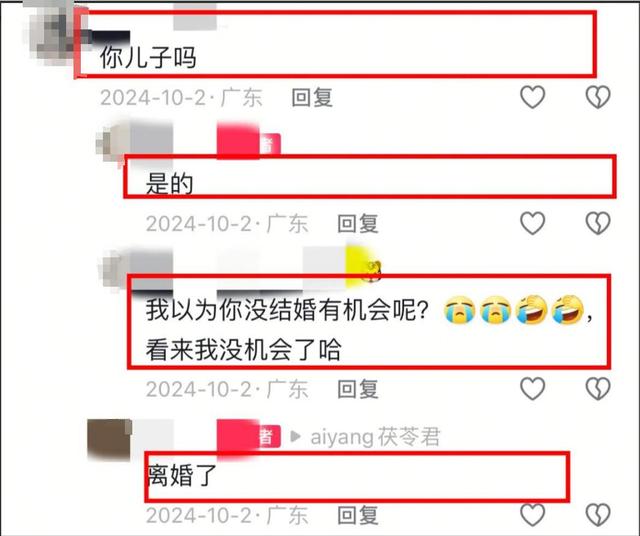Reply to the author's comment '是的'
640x536 pixels.
click(x=358, y=224)
